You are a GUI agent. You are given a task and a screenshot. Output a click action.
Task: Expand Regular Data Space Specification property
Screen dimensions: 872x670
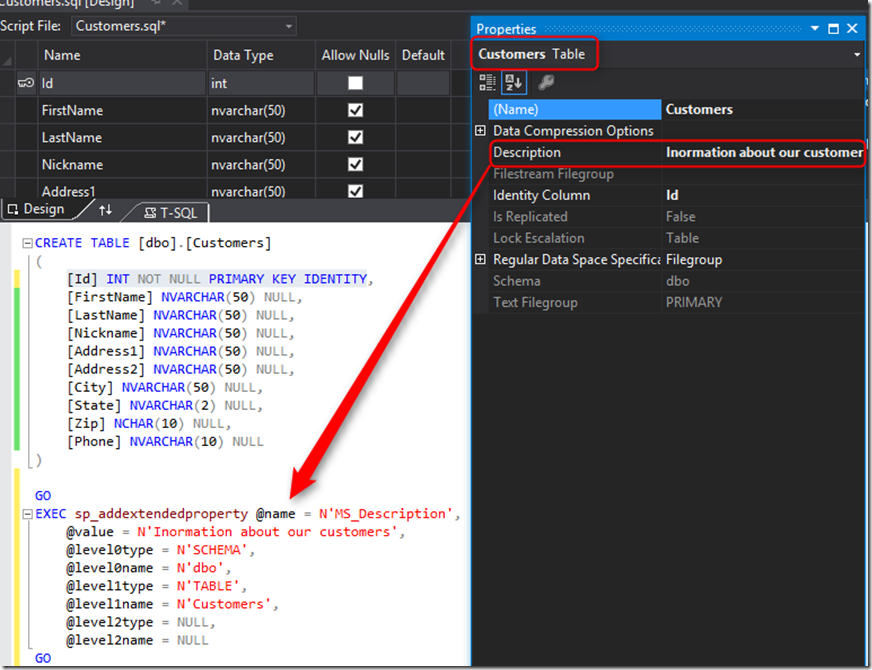(480, 260)
